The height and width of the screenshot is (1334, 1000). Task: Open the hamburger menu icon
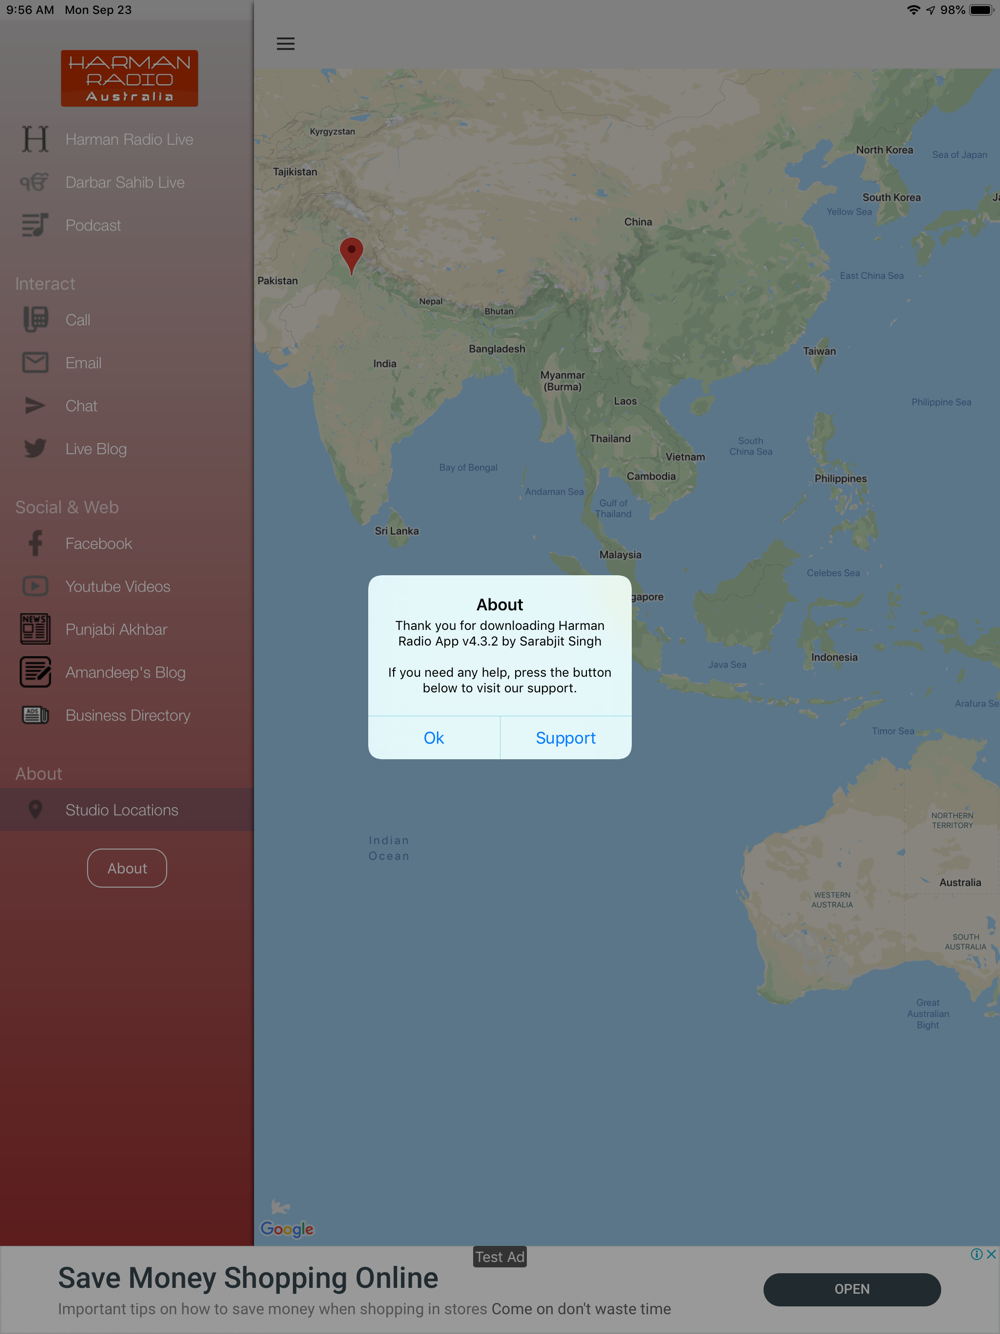pyautogui.click(x=286, y=44)
